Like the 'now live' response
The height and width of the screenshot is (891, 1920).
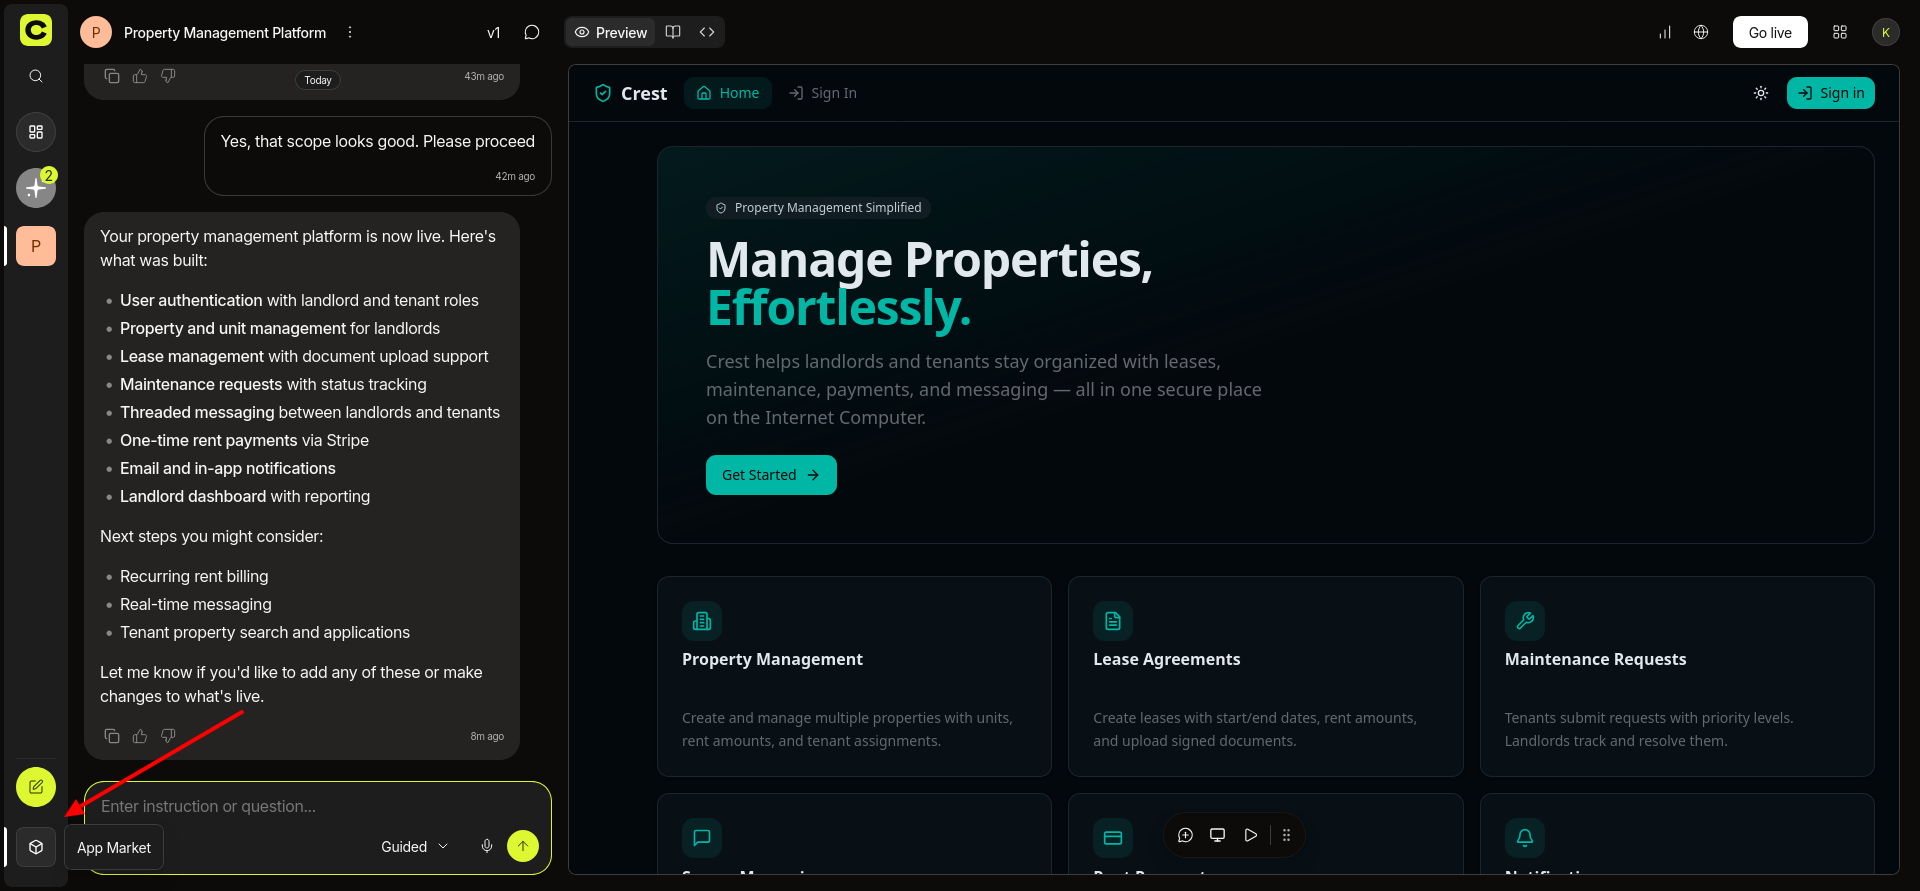(x=140, y=736)
